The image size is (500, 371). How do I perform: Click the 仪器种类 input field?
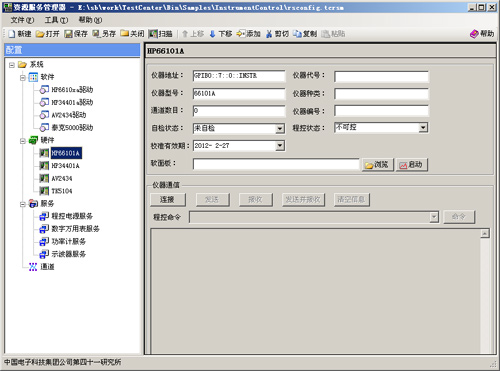point(381,94)
